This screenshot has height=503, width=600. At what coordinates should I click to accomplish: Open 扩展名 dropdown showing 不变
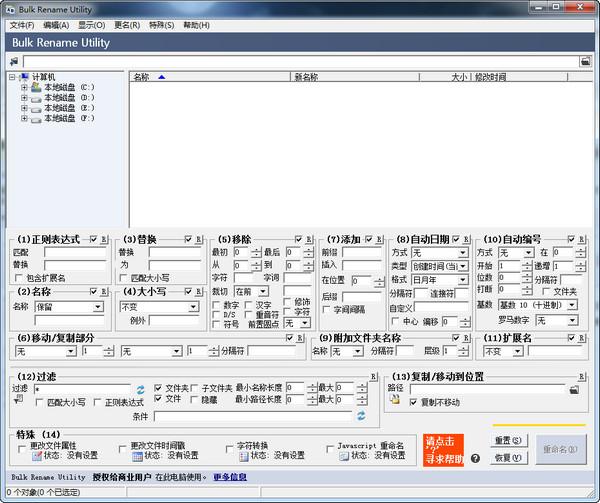tap(503, 351)
